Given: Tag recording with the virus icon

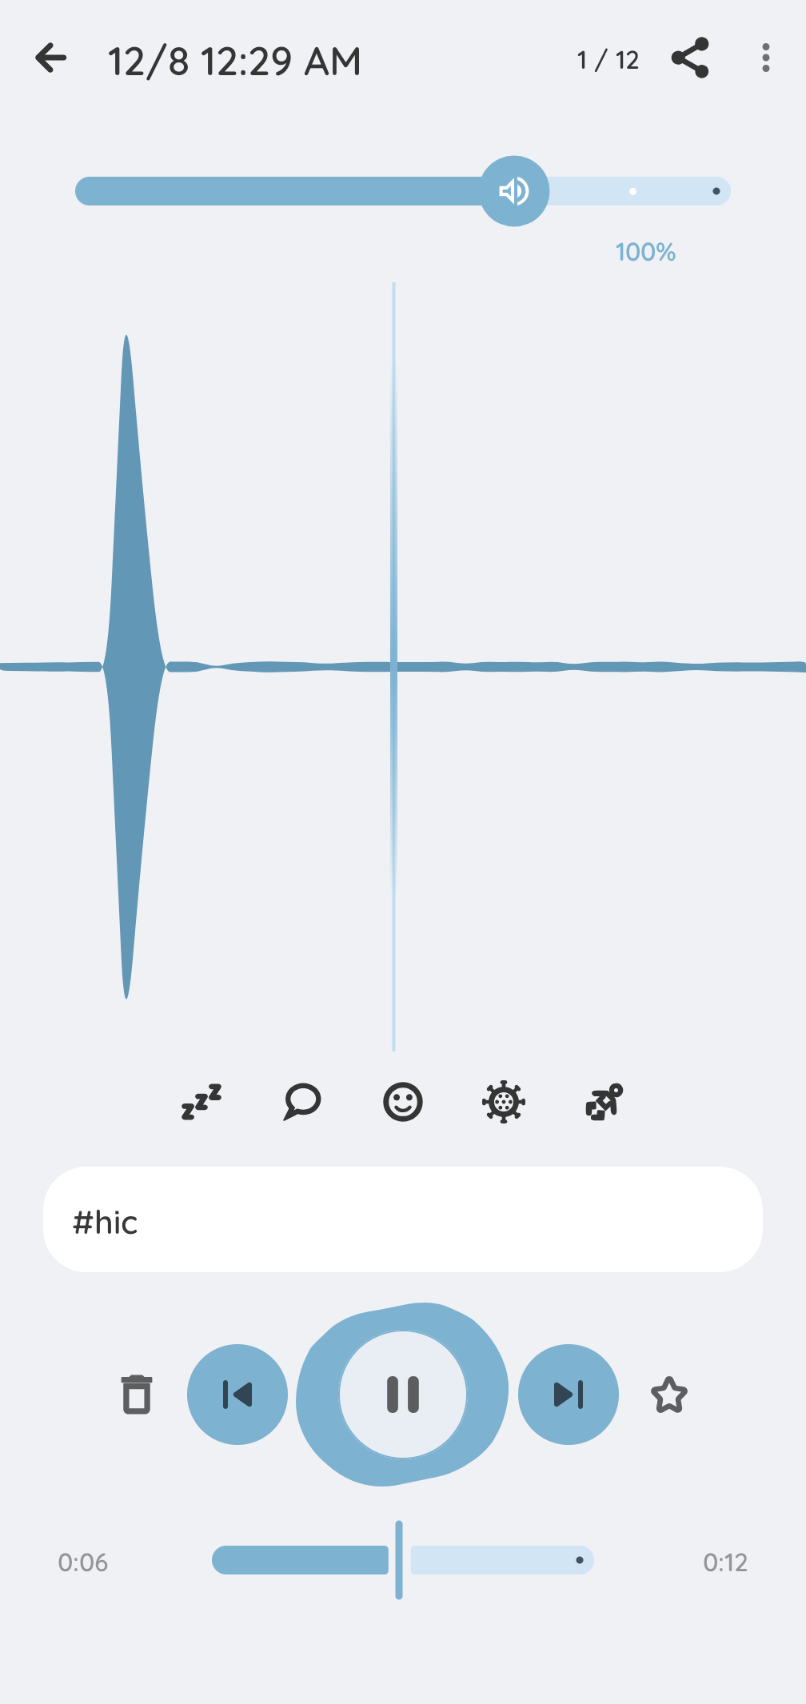Looking at the screenshot, I should click(x=503, y=1102).
